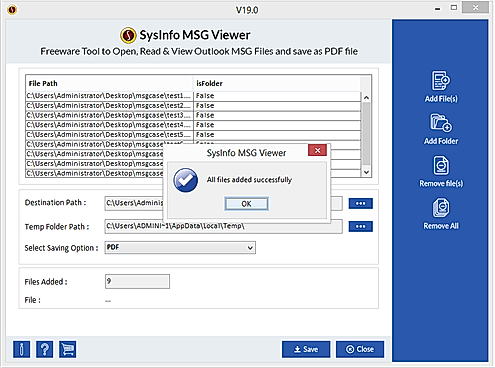Click 'All files added successfully' message
Screen dimensions: 495x368
[249, 180]
